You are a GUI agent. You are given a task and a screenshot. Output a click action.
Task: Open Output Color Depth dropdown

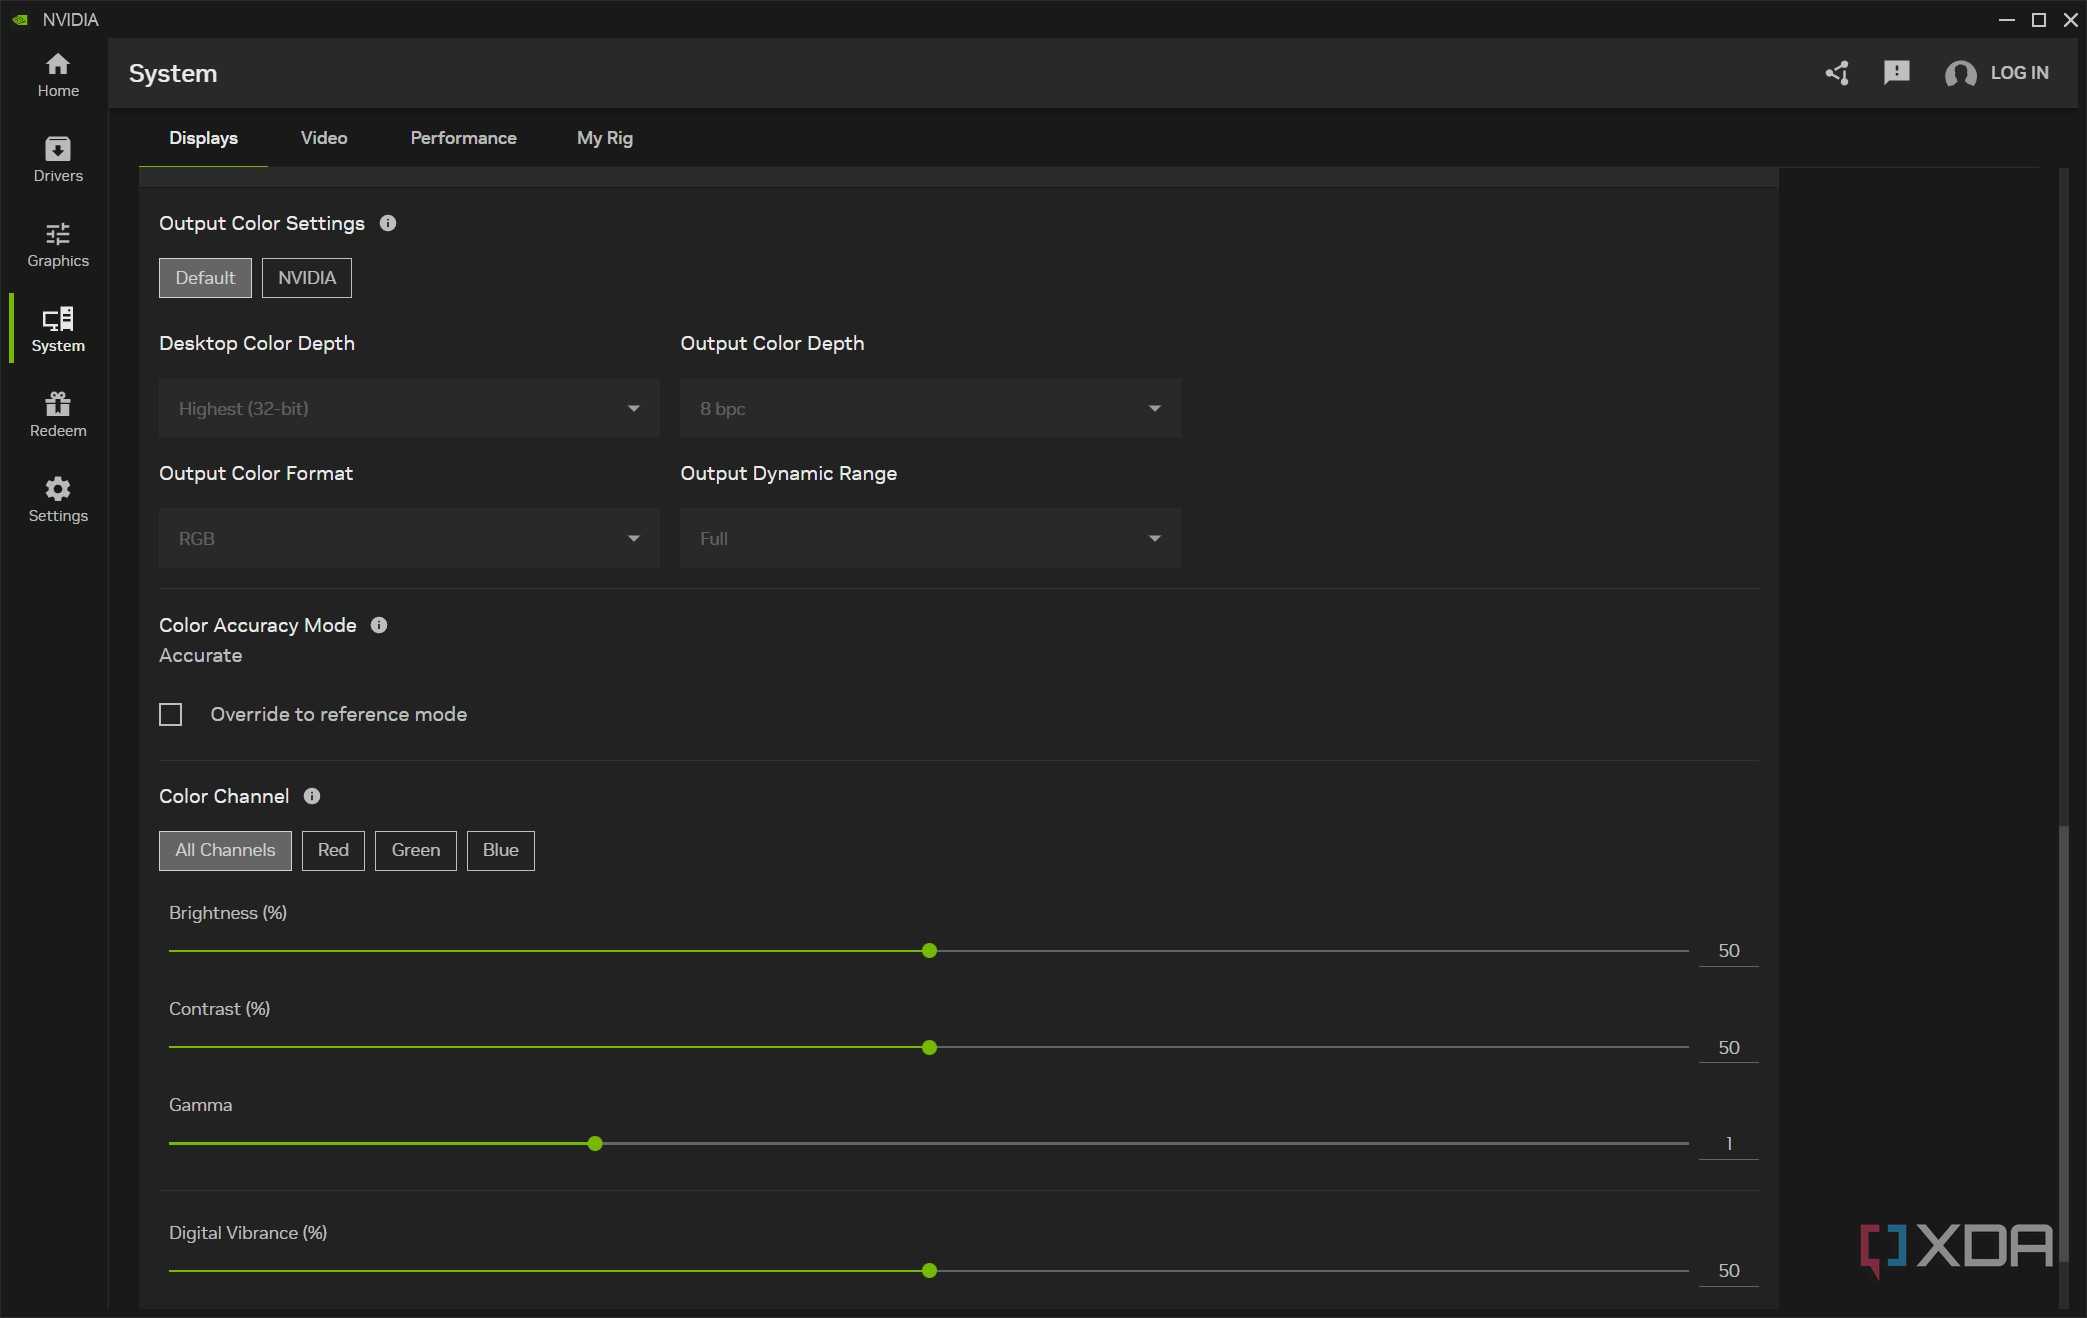click(x=931, y=408)
